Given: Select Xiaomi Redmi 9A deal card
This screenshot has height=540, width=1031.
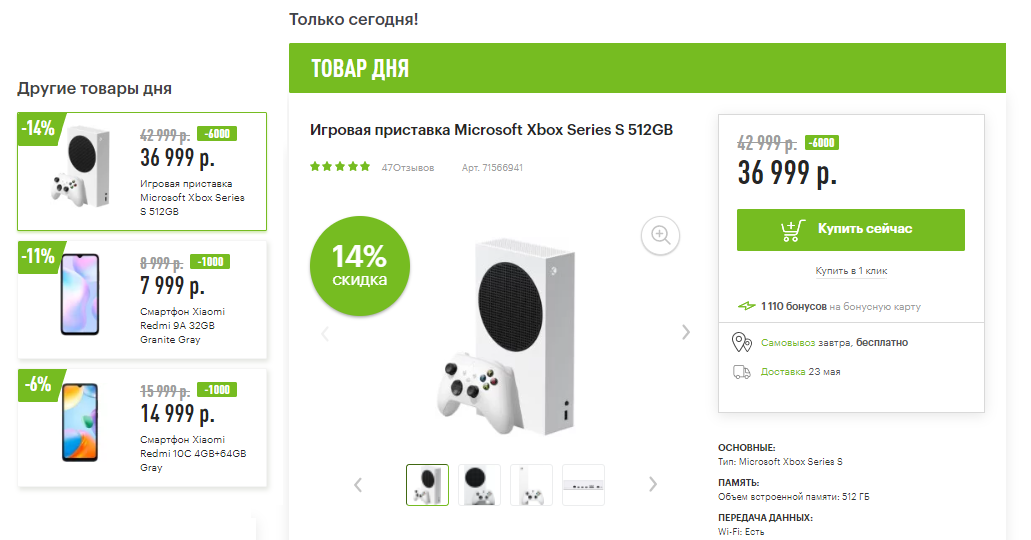Looking at the screenshot, I should [x=142, y=300].
